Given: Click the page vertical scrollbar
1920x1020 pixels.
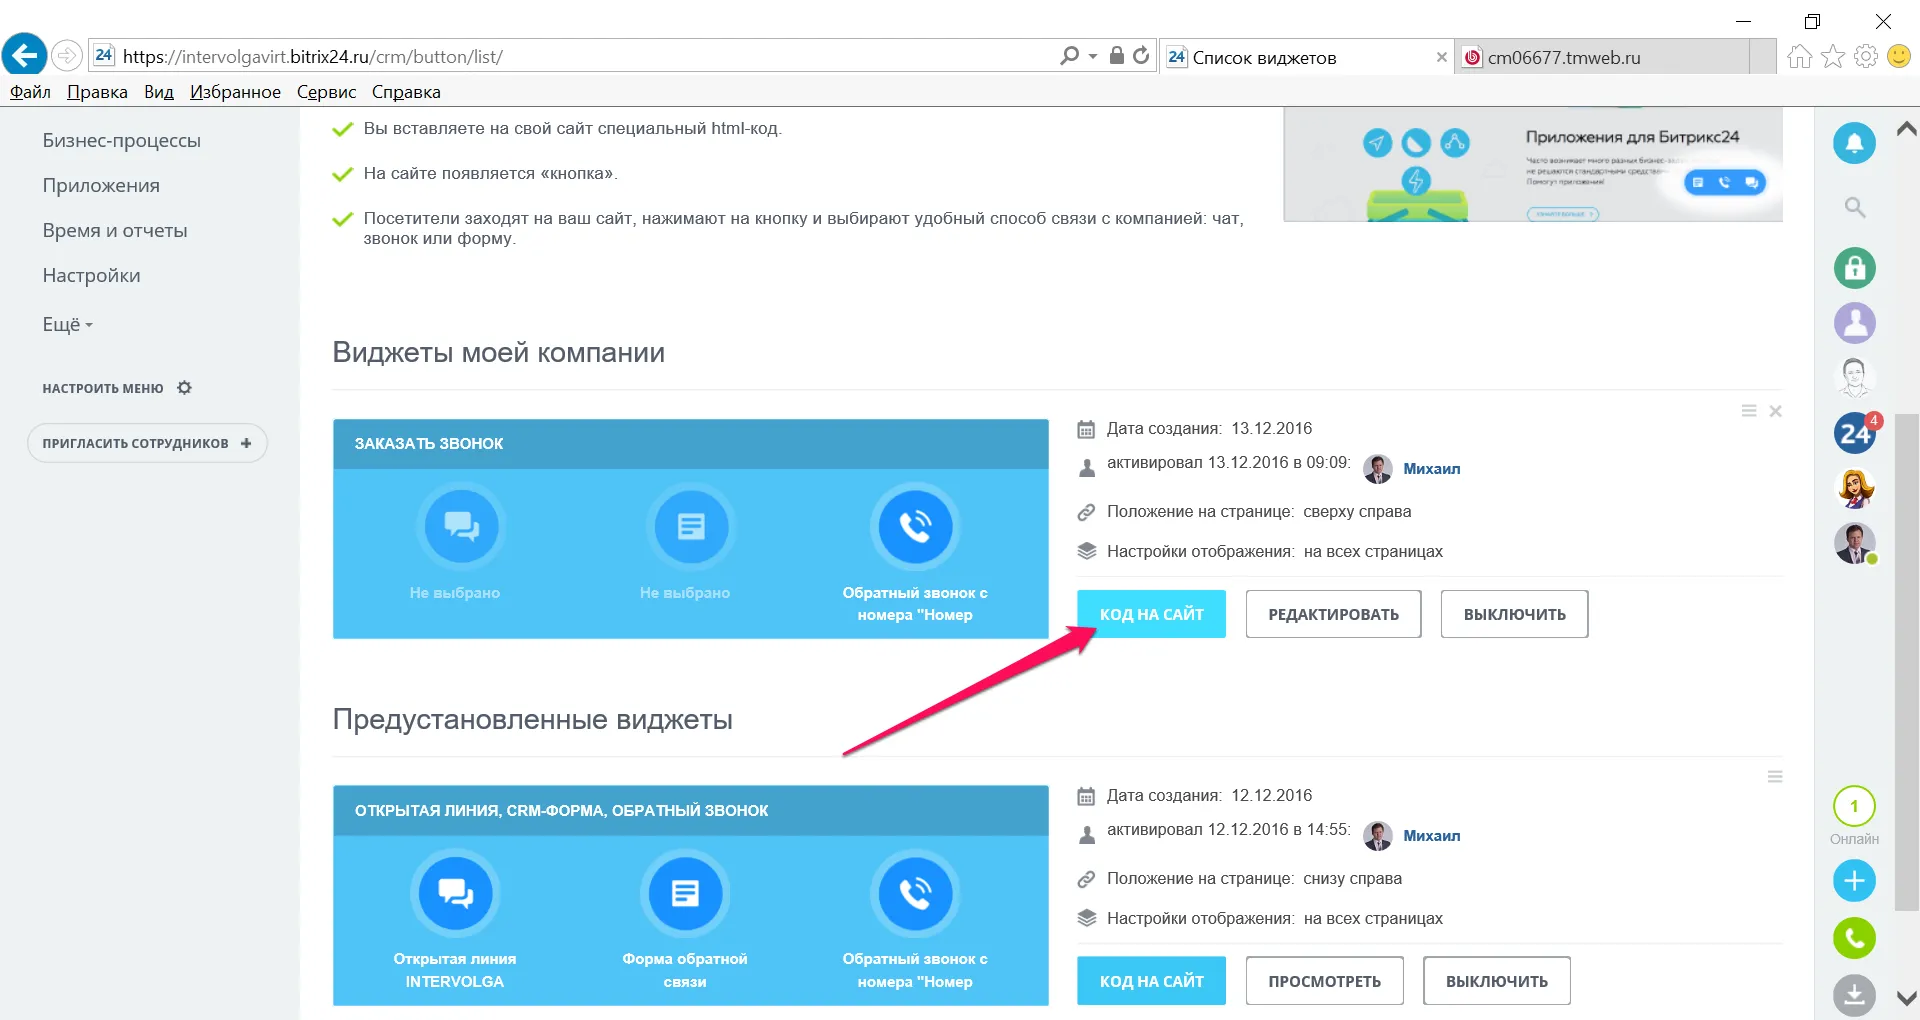Looking at the screenshot, I should 1906,660.
